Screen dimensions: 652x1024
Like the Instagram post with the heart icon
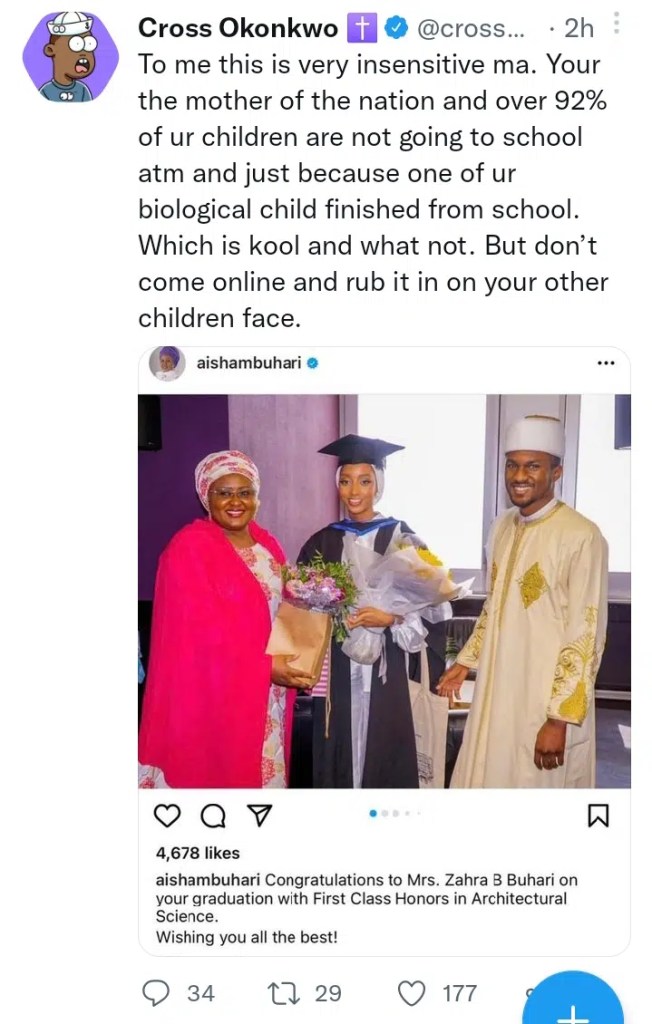coord(168,817)
